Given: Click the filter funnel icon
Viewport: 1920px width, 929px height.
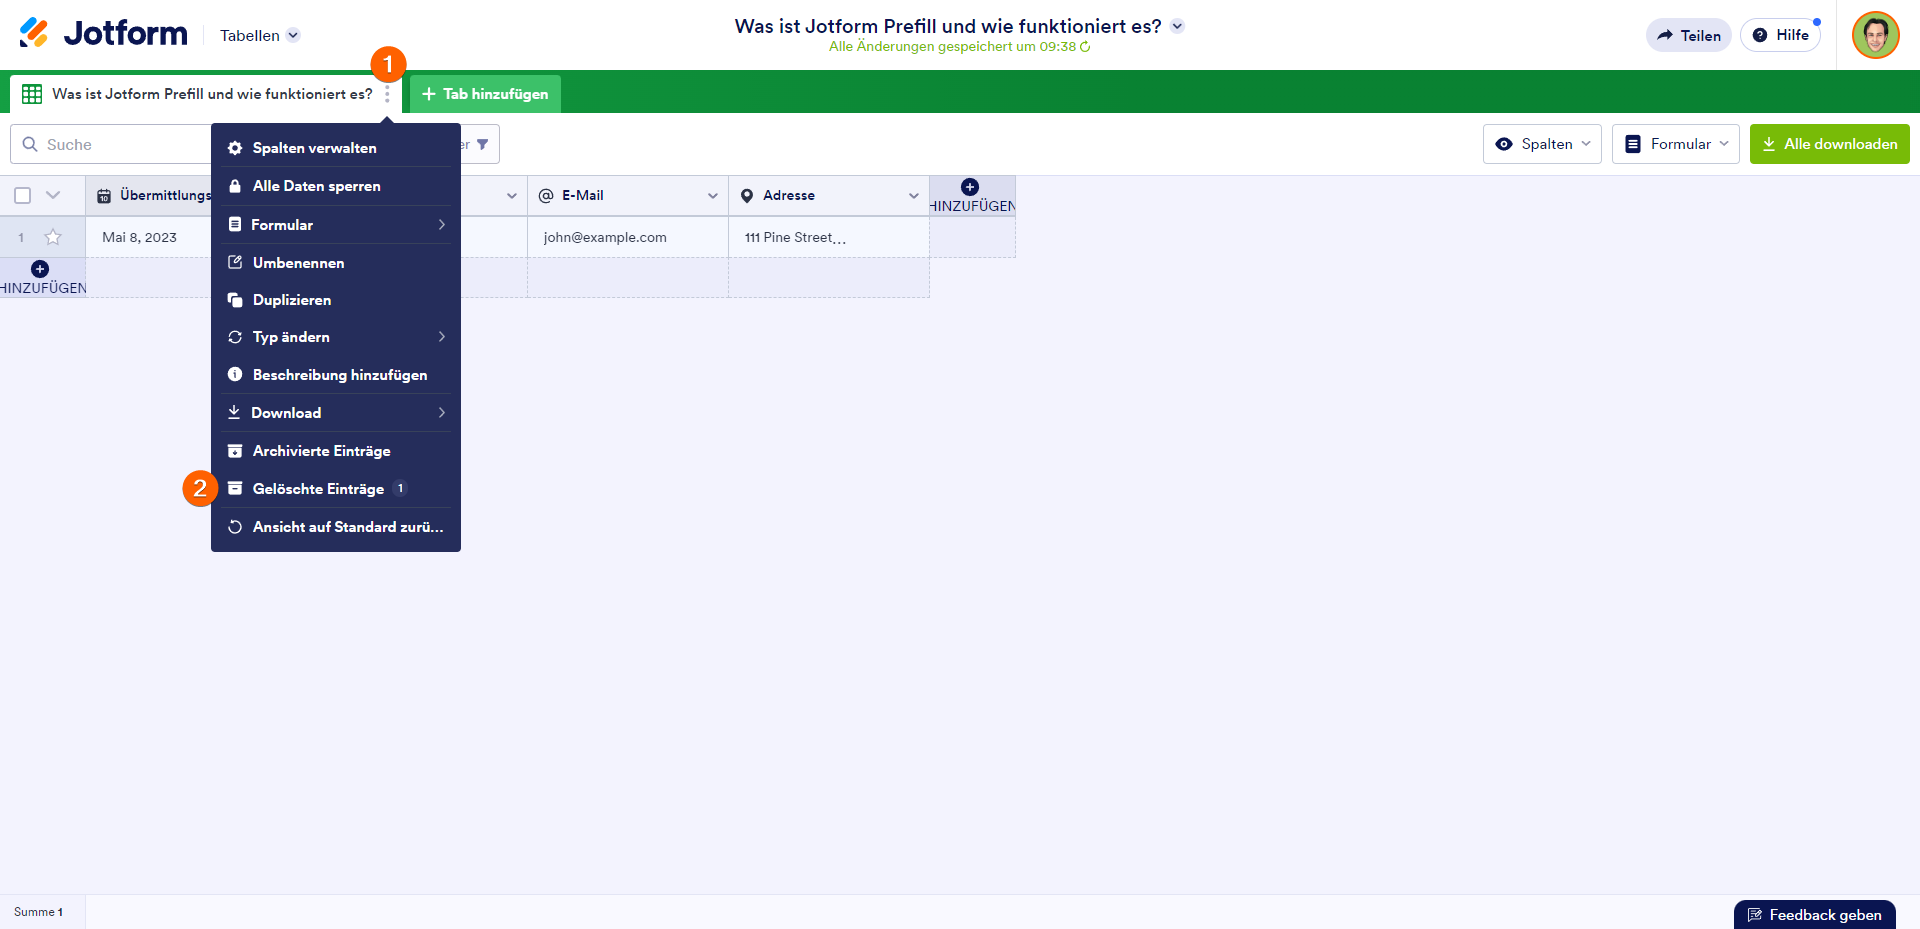Looking at the screenshot, I should coord(483,144).
